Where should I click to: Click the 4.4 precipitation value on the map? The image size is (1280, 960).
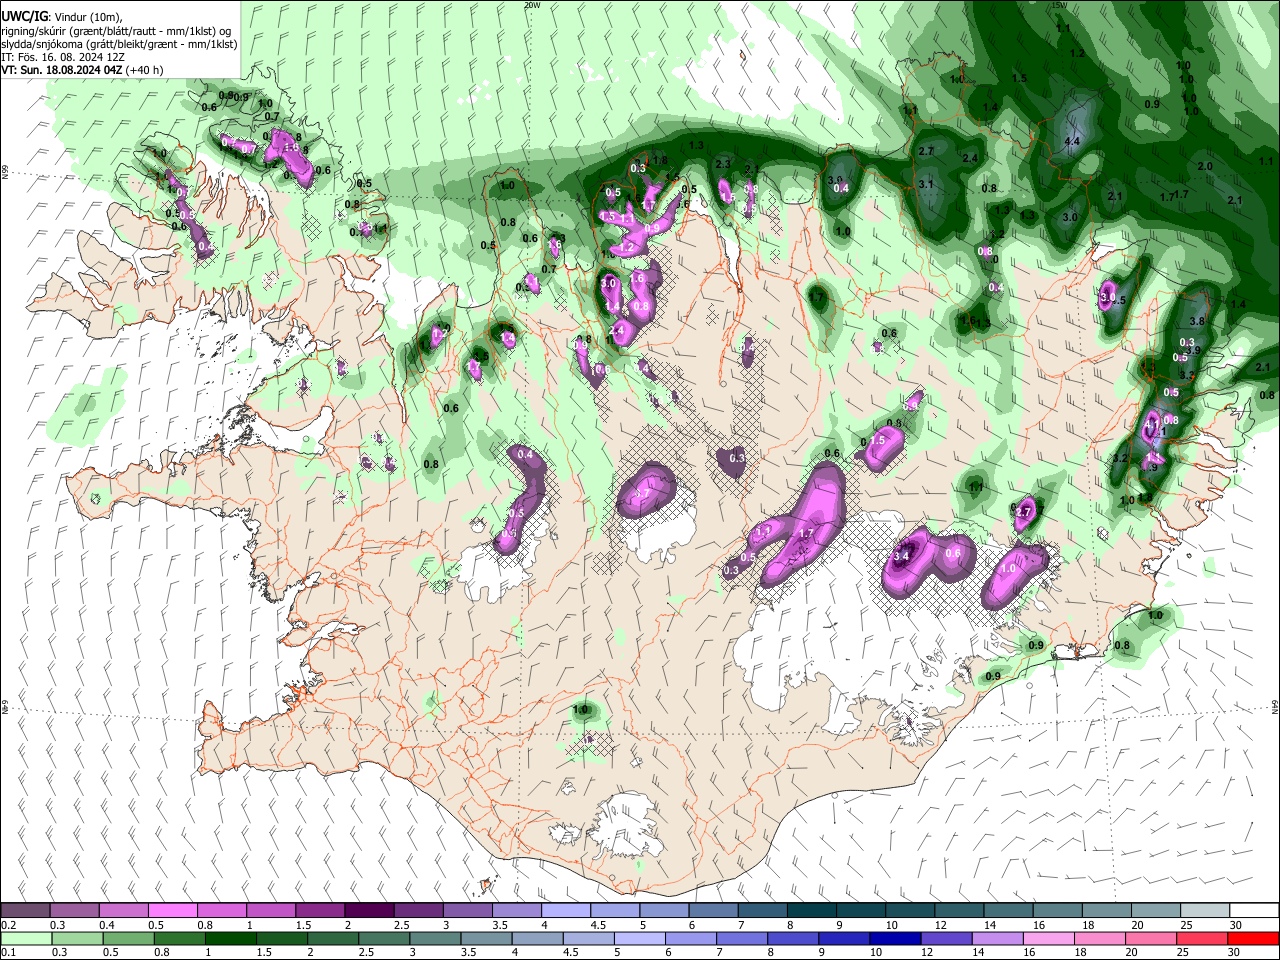[1072, 142]
